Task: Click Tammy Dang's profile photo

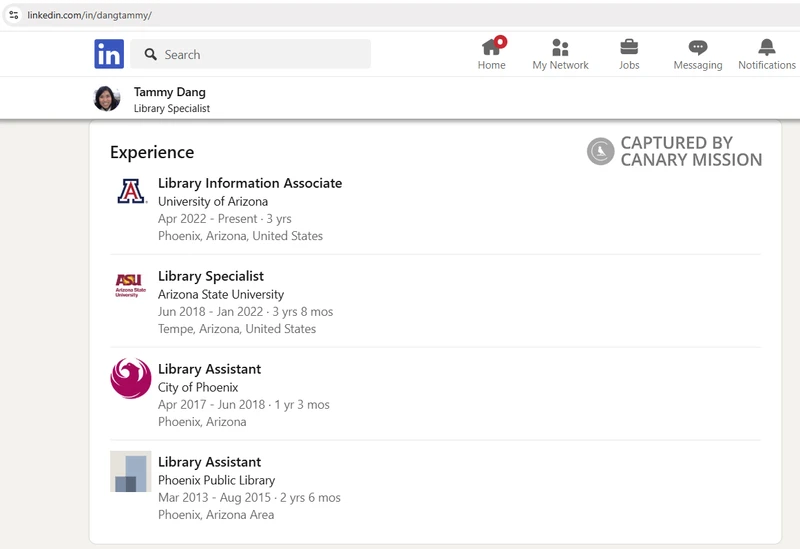Action: 107,98
